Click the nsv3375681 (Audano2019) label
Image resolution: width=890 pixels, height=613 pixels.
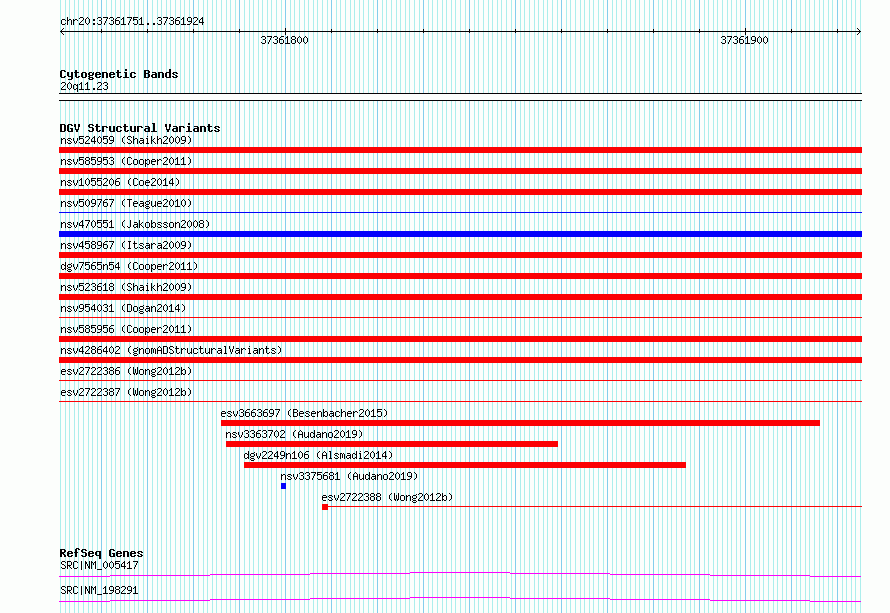[x=349, y=476]
